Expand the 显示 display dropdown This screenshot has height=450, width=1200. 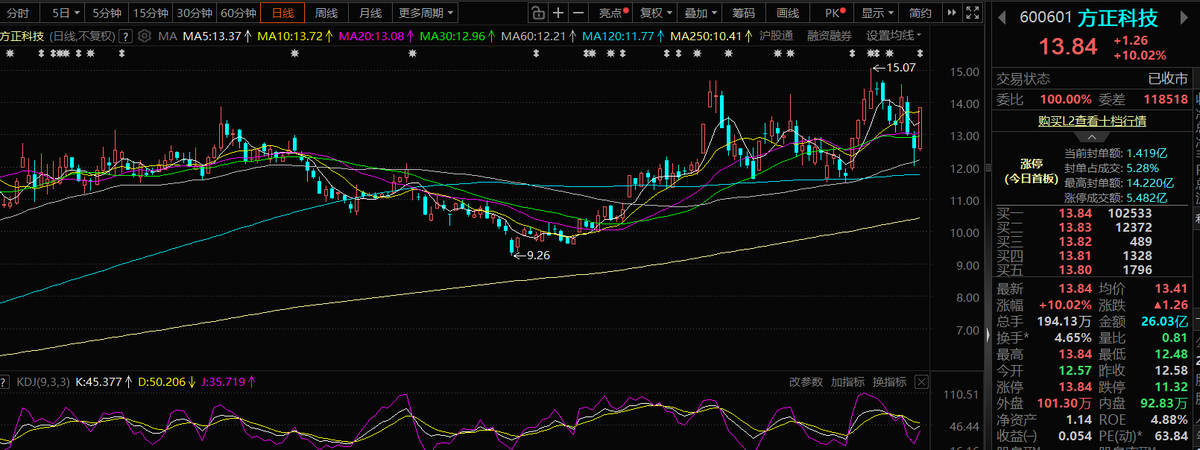coord(878,13)
